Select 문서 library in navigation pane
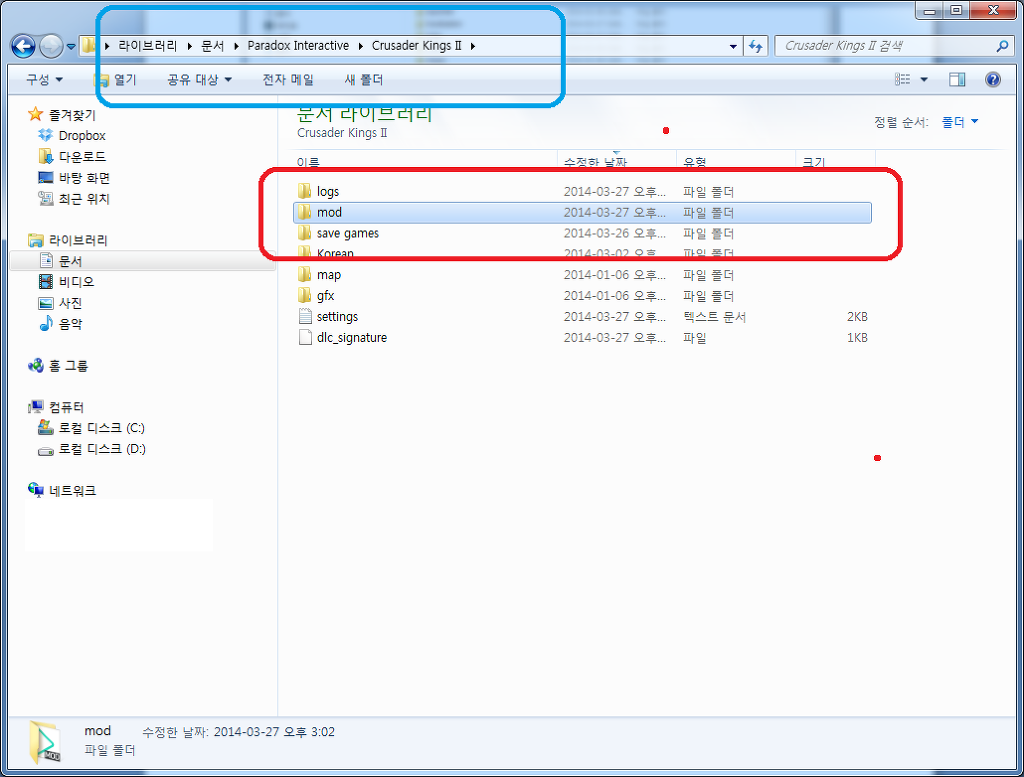The width and height of the screenshot is (1024, 777). pyautogui.click(x=71, y=261)
